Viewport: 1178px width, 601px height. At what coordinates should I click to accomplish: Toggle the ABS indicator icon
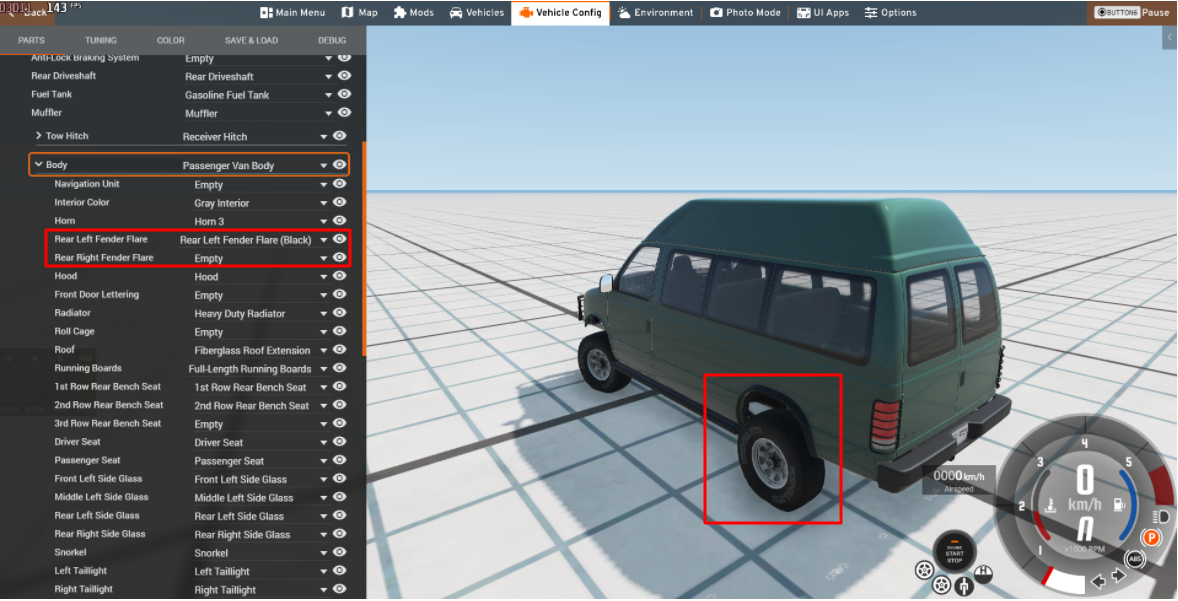[1134, 559]
